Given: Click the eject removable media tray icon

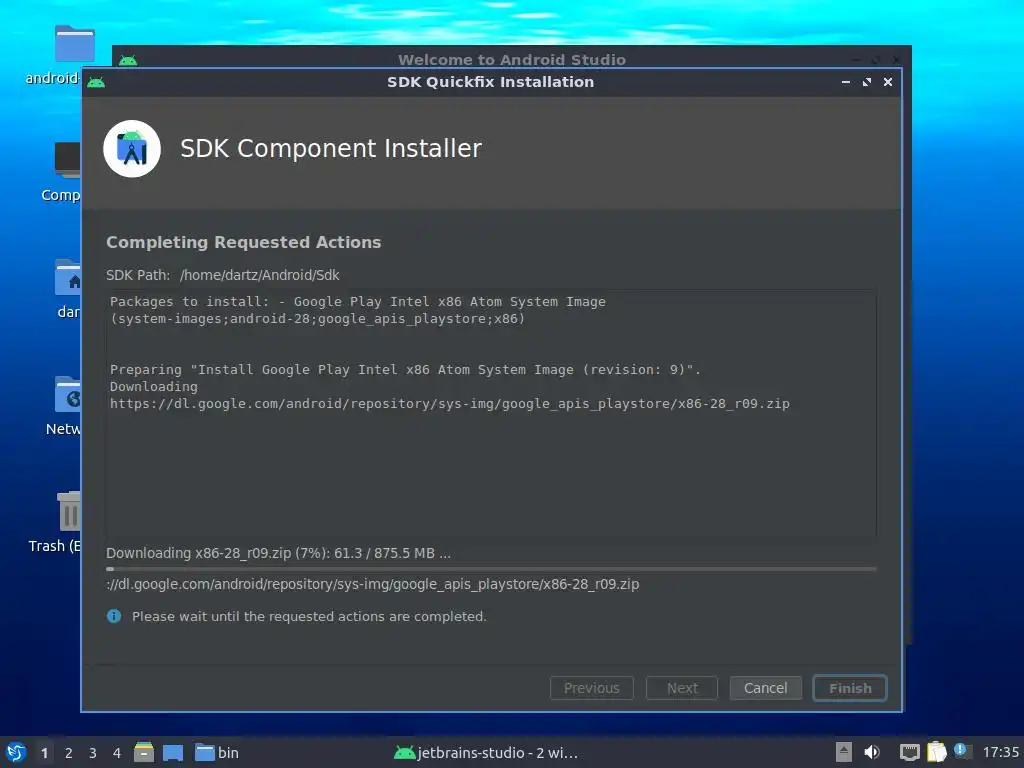Looking at the screenshot, I should click(843, 752).
